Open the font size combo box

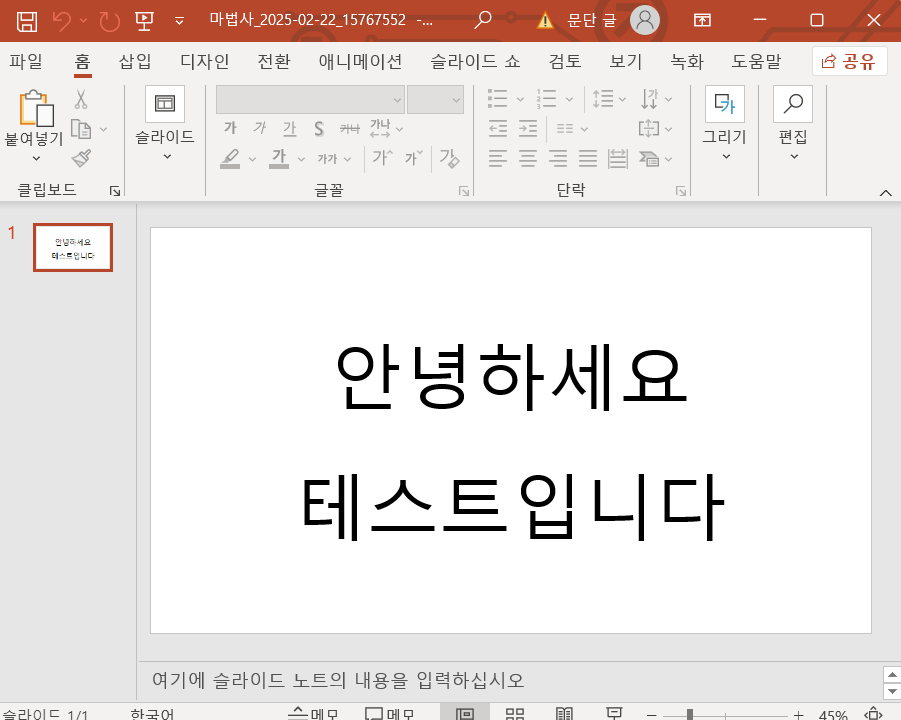point(436,99)
